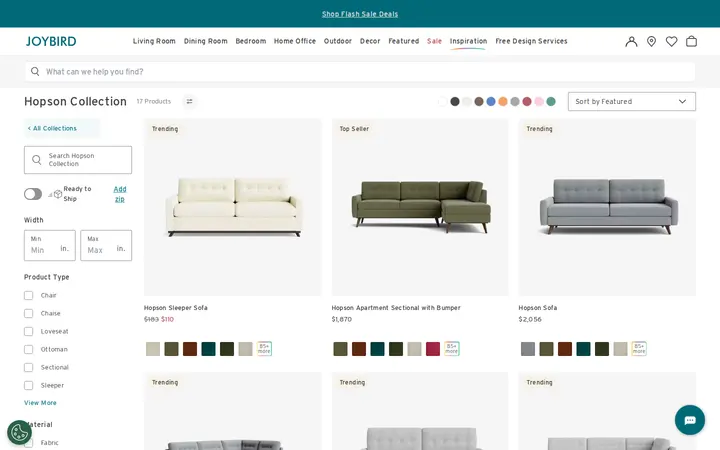
Task: Open the Home Office menu
Action: coord(295,41)
